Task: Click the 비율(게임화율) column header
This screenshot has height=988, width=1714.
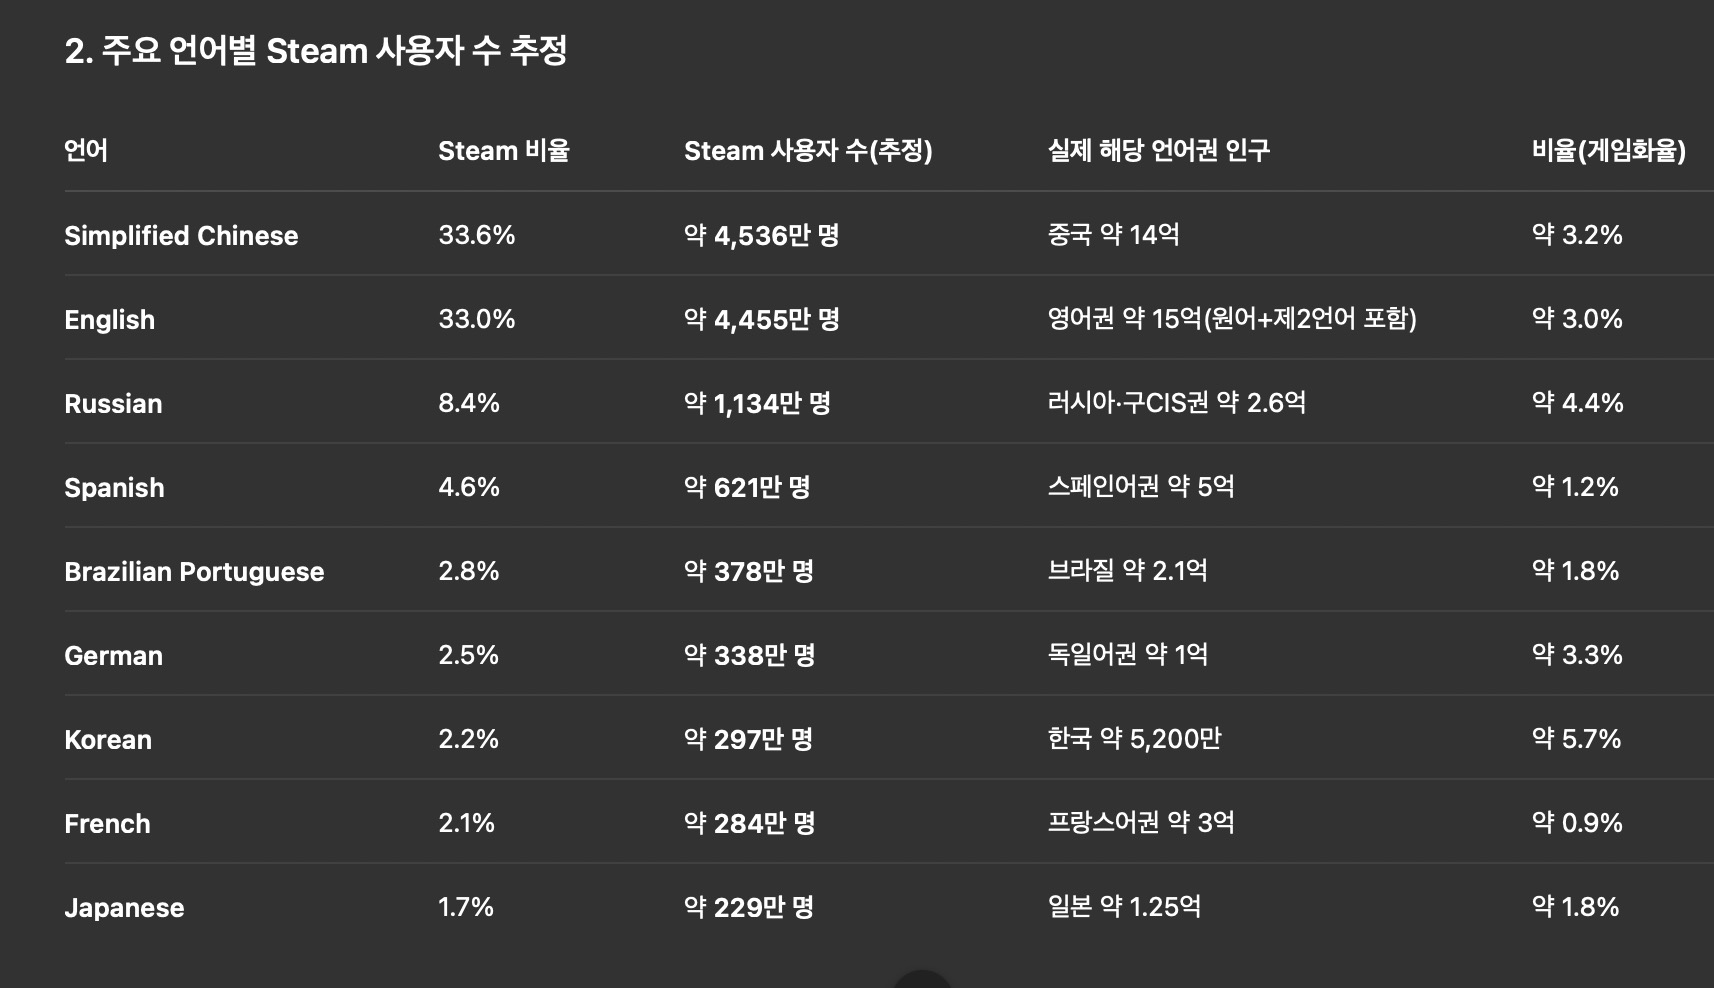Action: click(1607, 151)
